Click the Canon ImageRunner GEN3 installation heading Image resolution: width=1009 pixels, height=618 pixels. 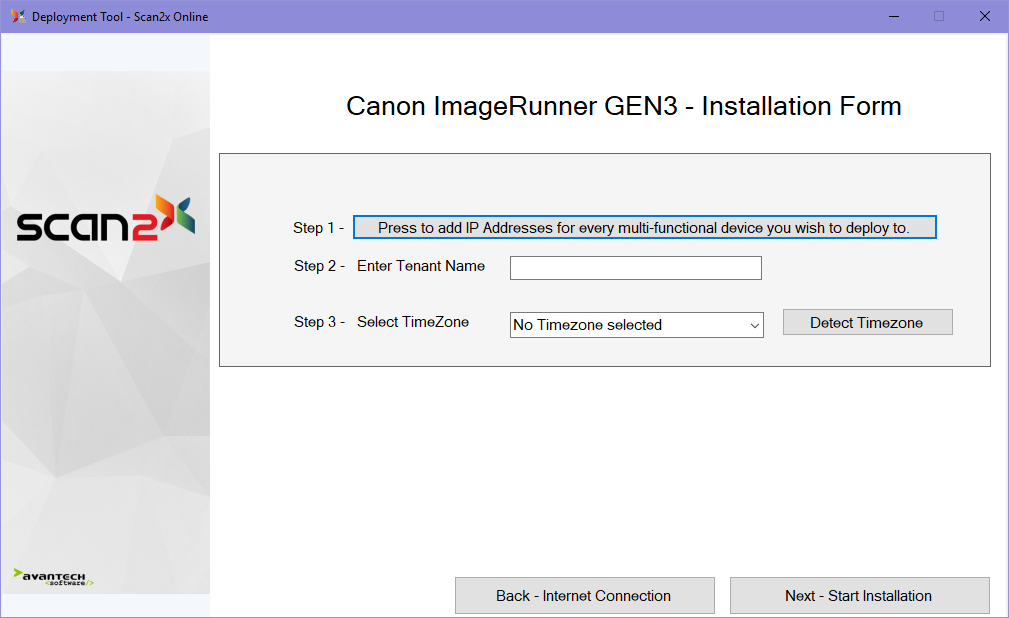623,106
